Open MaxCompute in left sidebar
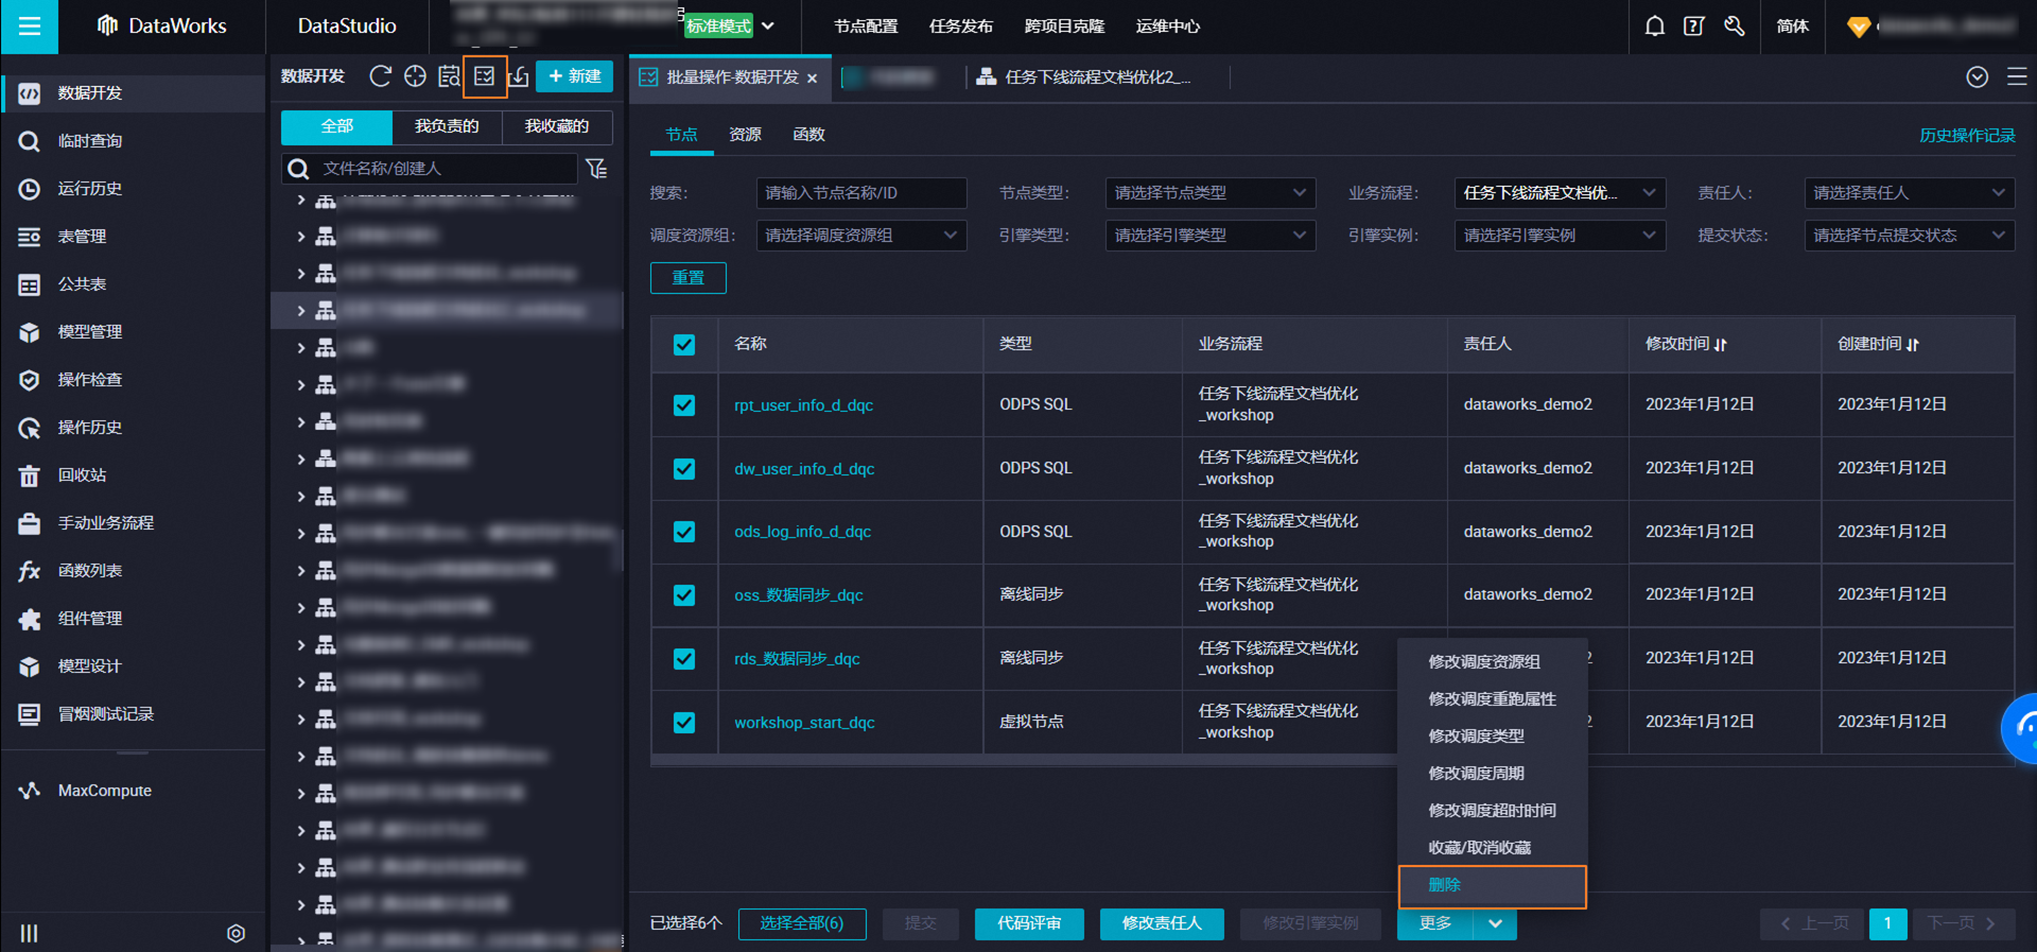 [133, 790]
